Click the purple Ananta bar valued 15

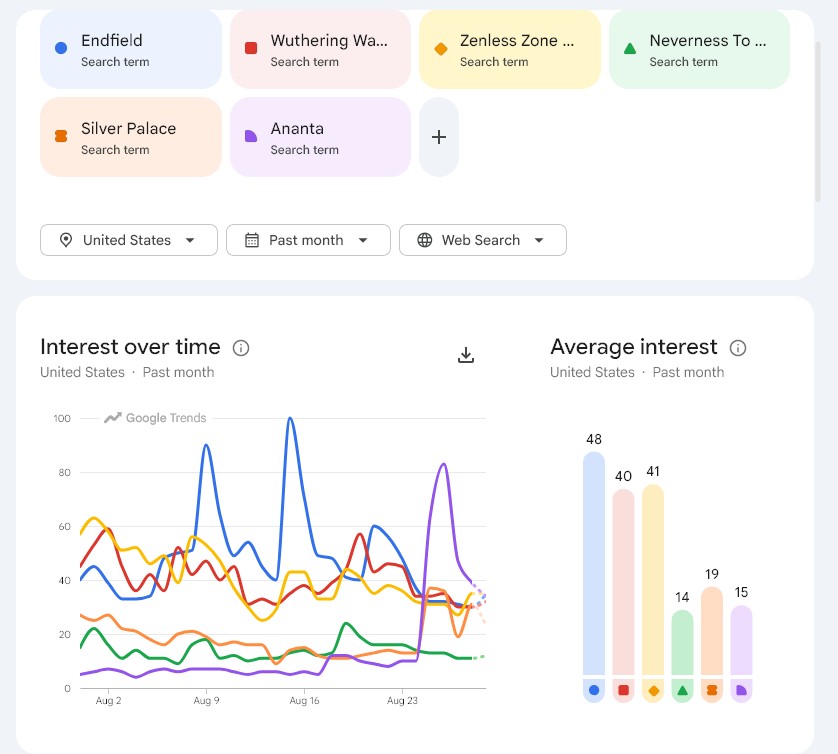point(741,640)
